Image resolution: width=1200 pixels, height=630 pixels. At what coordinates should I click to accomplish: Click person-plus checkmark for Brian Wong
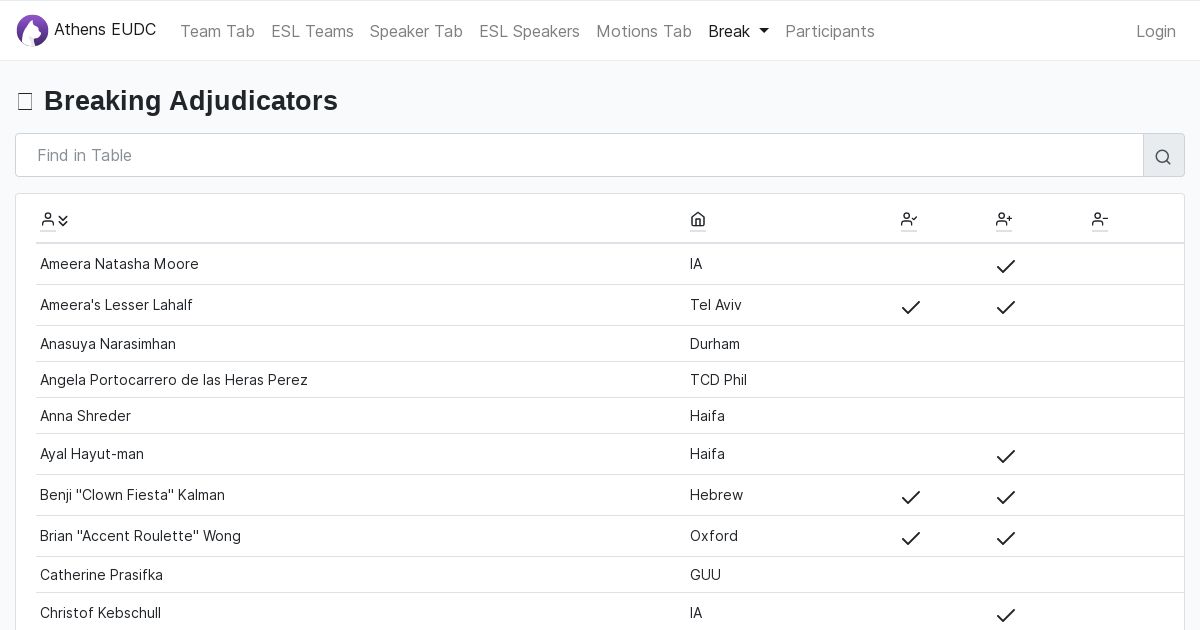[1006, 538]
